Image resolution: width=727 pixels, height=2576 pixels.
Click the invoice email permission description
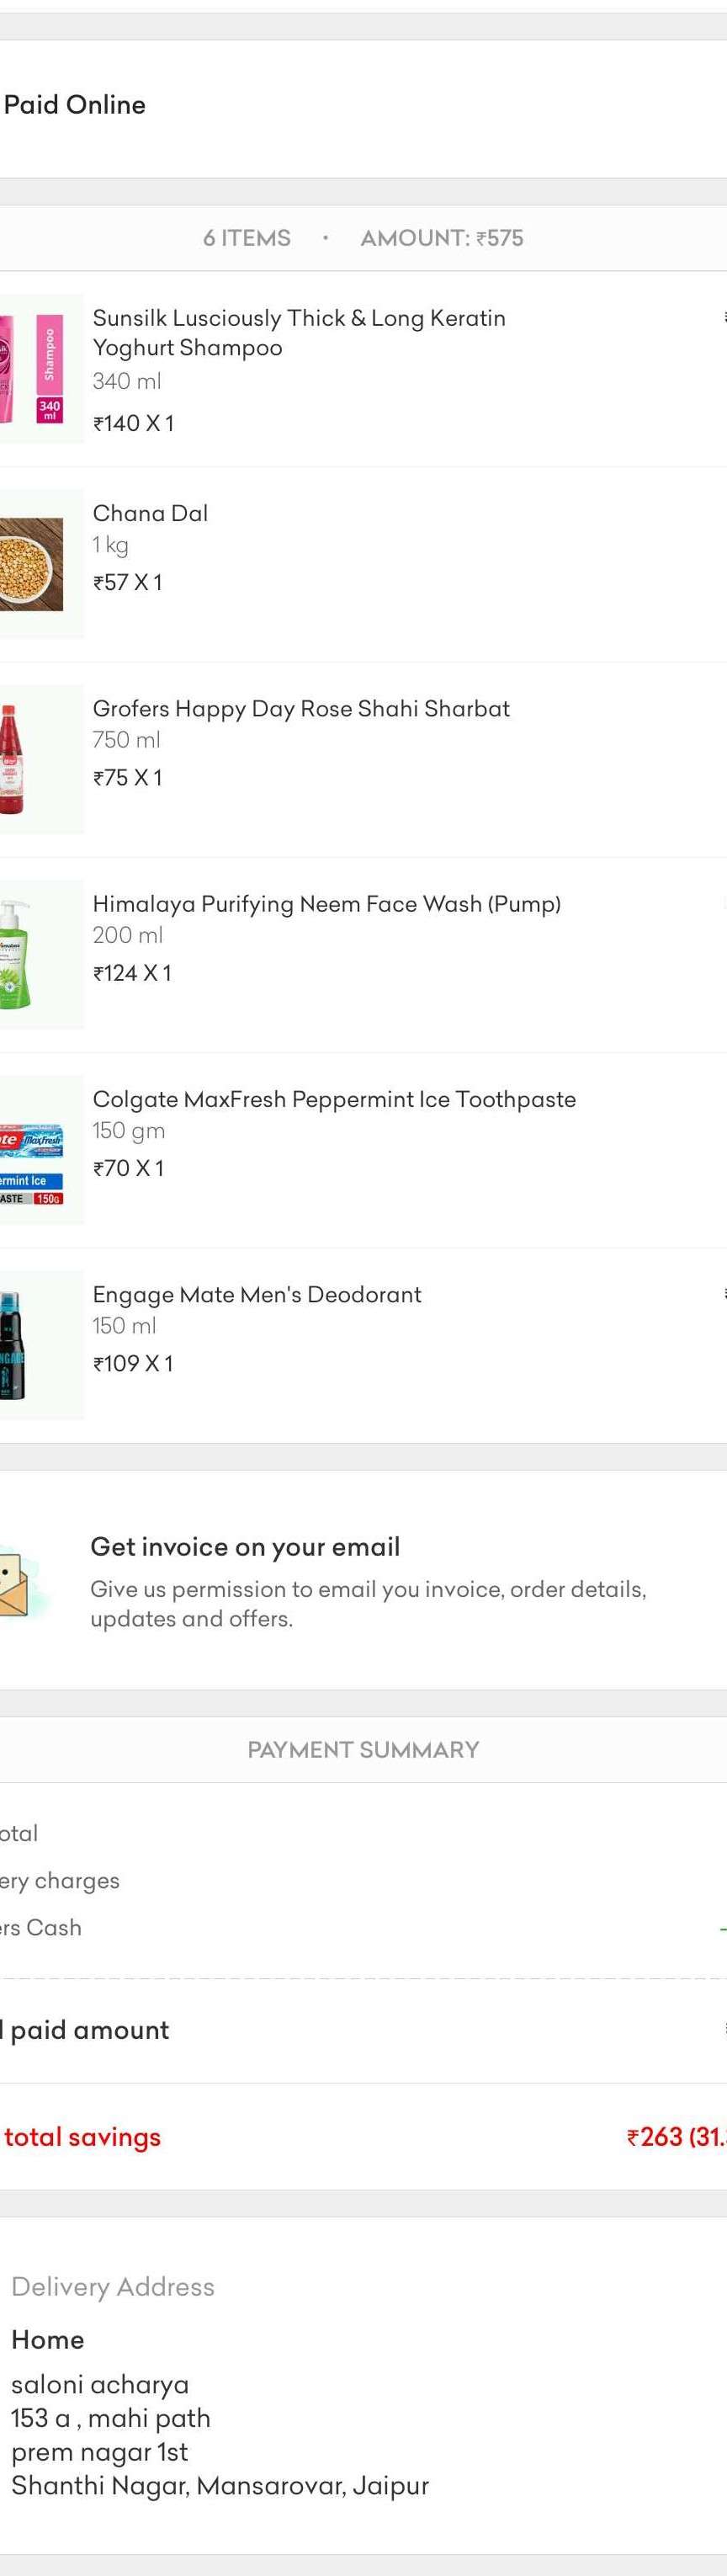pos(368,1603)
